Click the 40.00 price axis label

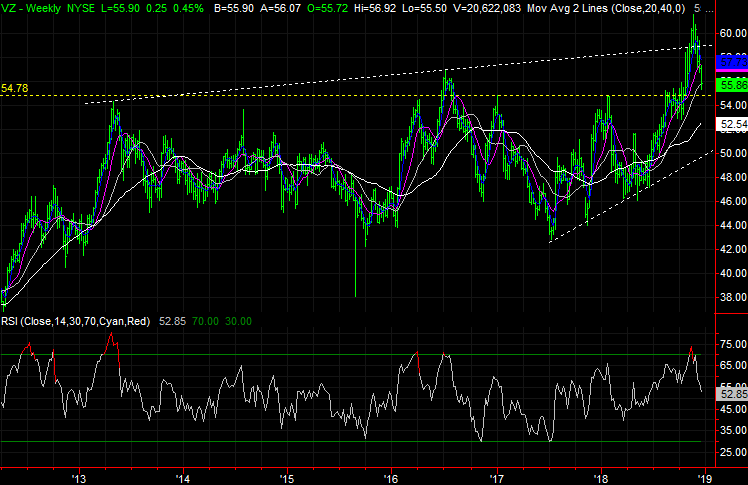click(x=733, y=273)
